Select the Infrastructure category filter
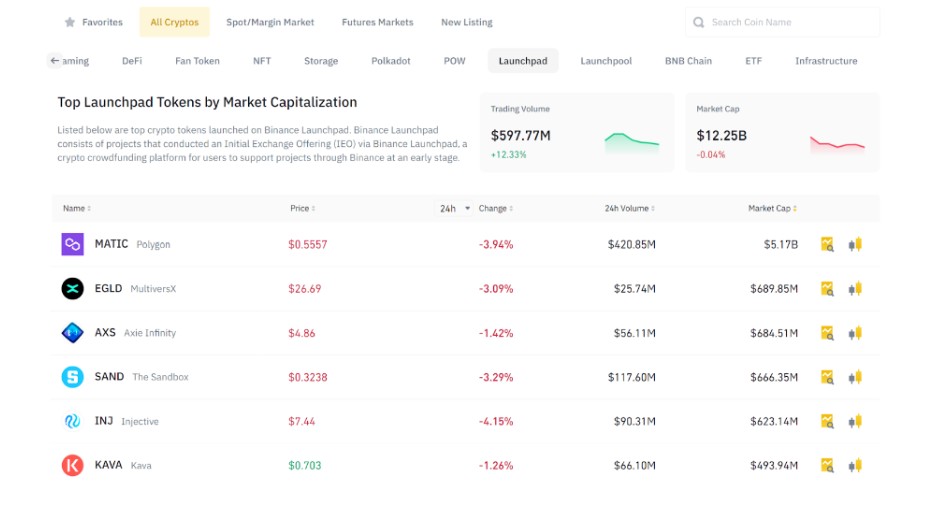The width and height of the screenshot is (933, 506). pyautogui.click(x=826, y=61)
